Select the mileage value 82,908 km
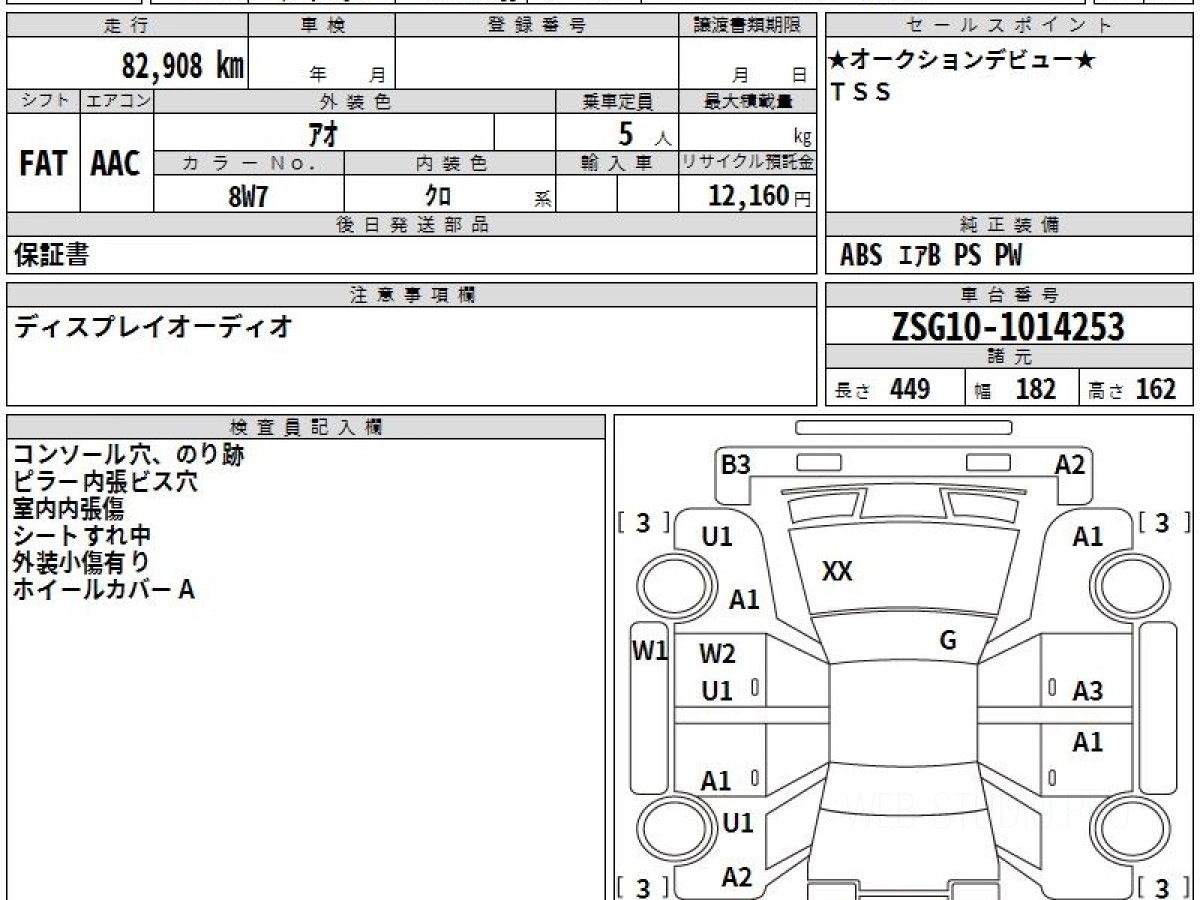The height and width of the screenshot is (900, 1200). point(183,66)
